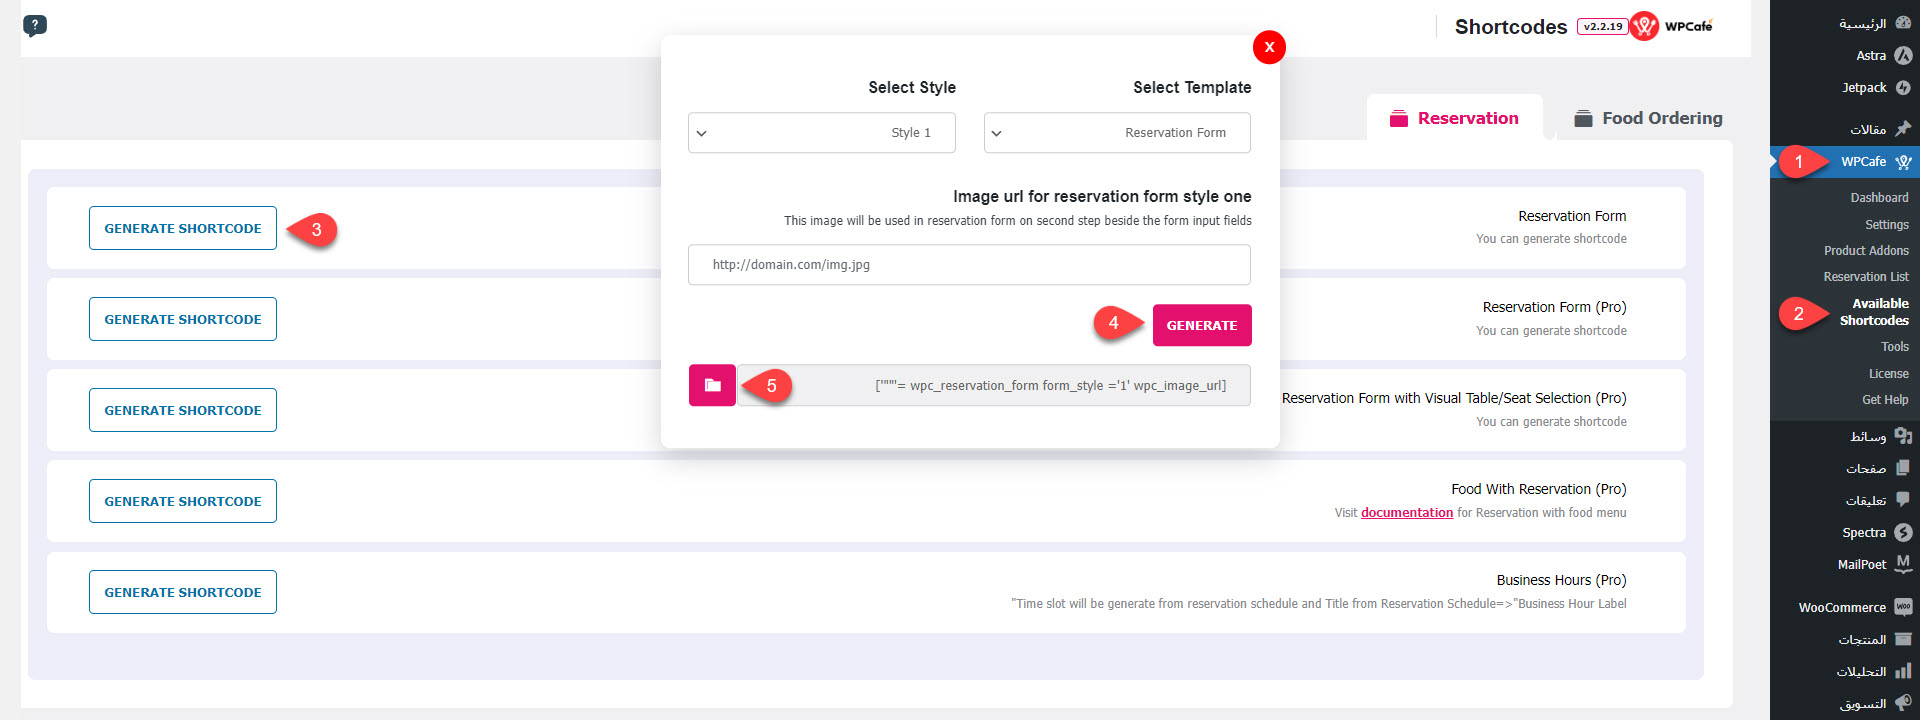Open the documentation link
This screenshot has width=1920, height=720.
tap(1407, 513)
